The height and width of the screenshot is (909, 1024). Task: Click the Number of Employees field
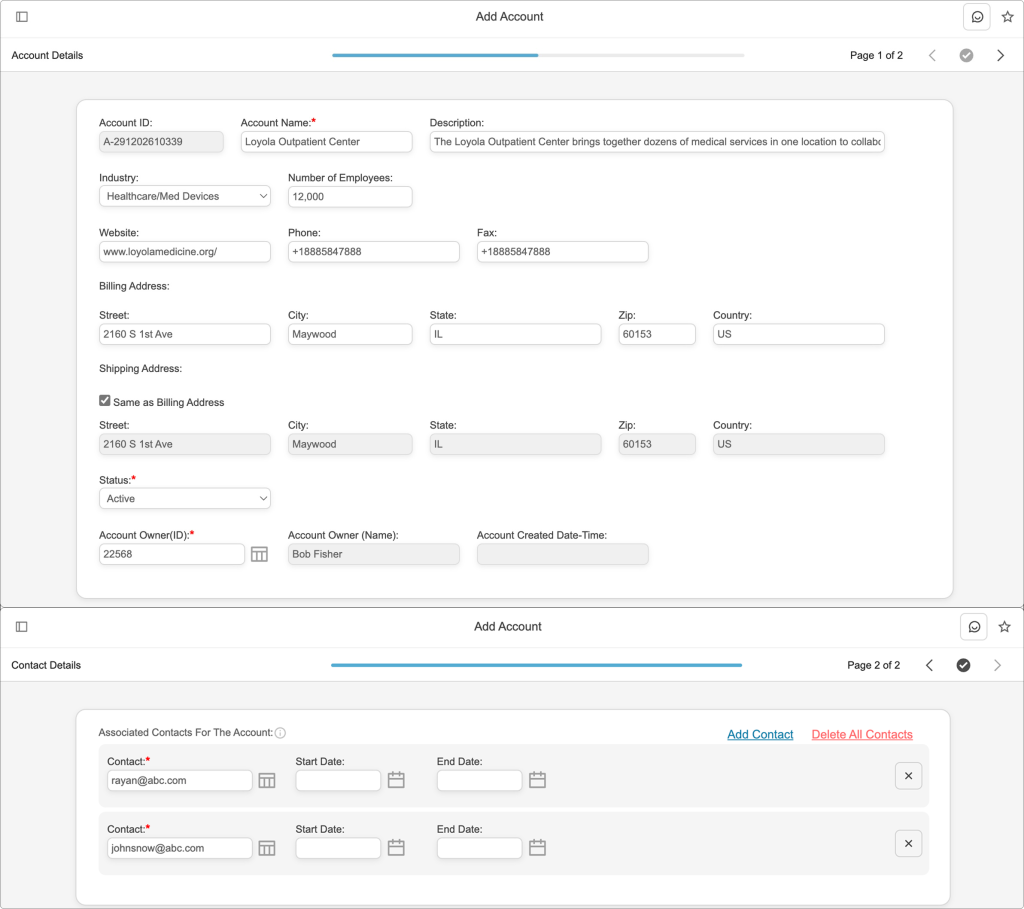click(349, 197)
